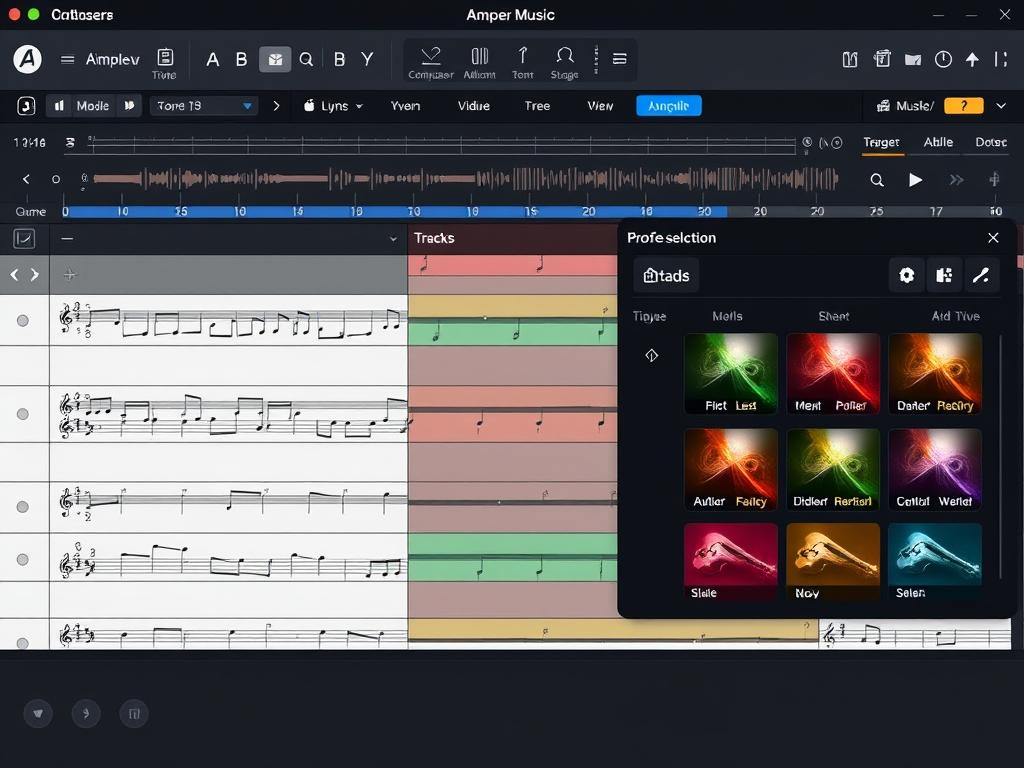Image resolution: width=1024 pixels, height=768 pixels.
Task: Click the highlighted grey toolbar icon
Action: coord(275,59)
